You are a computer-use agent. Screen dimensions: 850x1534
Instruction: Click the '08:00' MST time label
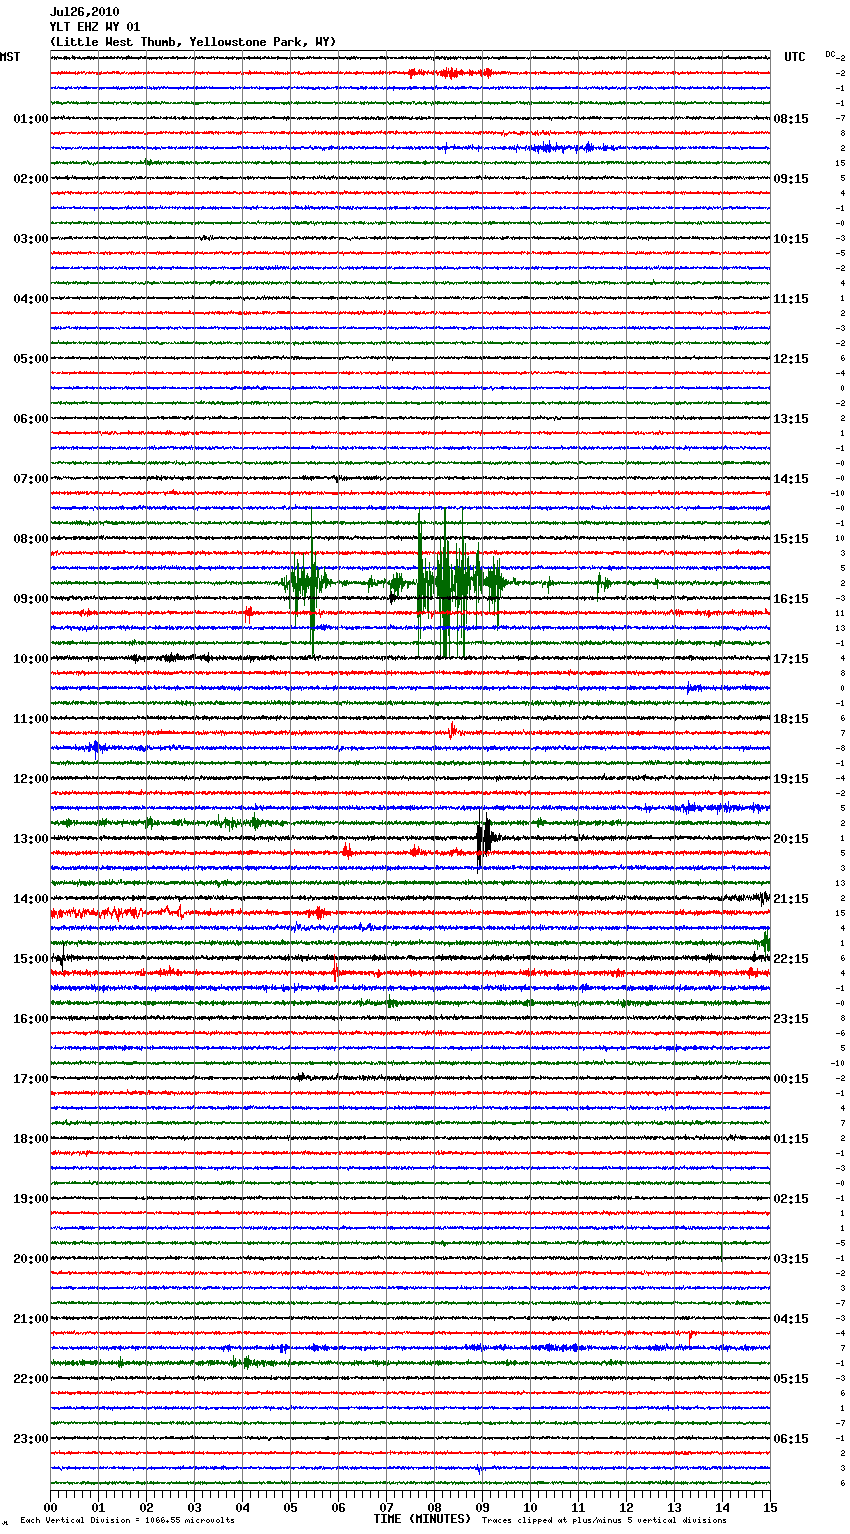coord(30,539)
